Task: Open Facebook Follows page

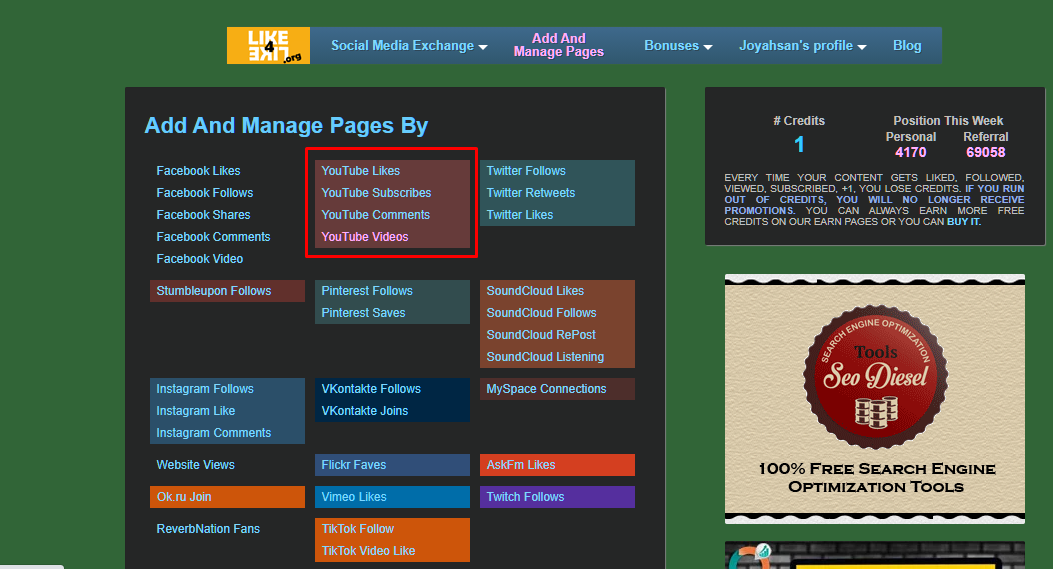Action: coord(205,193)
